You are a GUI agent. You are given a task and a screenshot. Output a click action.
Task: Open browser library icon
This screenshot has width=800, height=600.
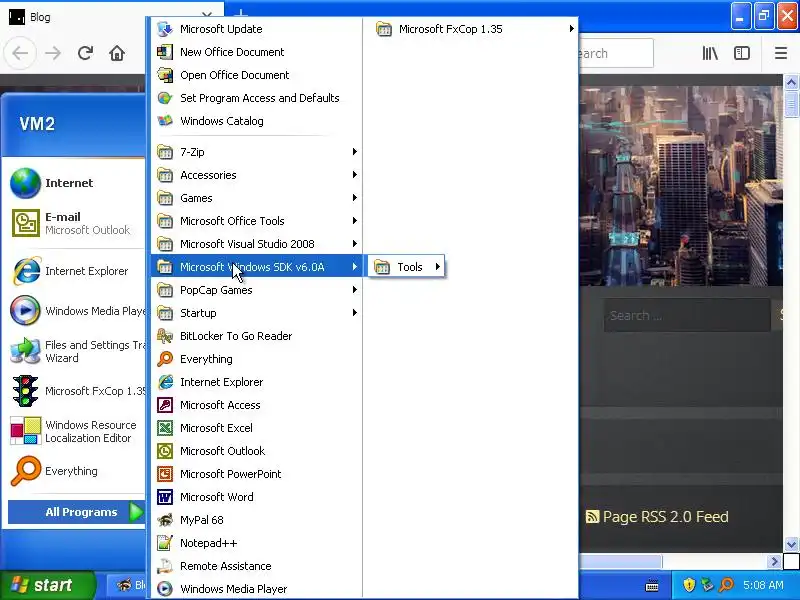pos(710,53)
